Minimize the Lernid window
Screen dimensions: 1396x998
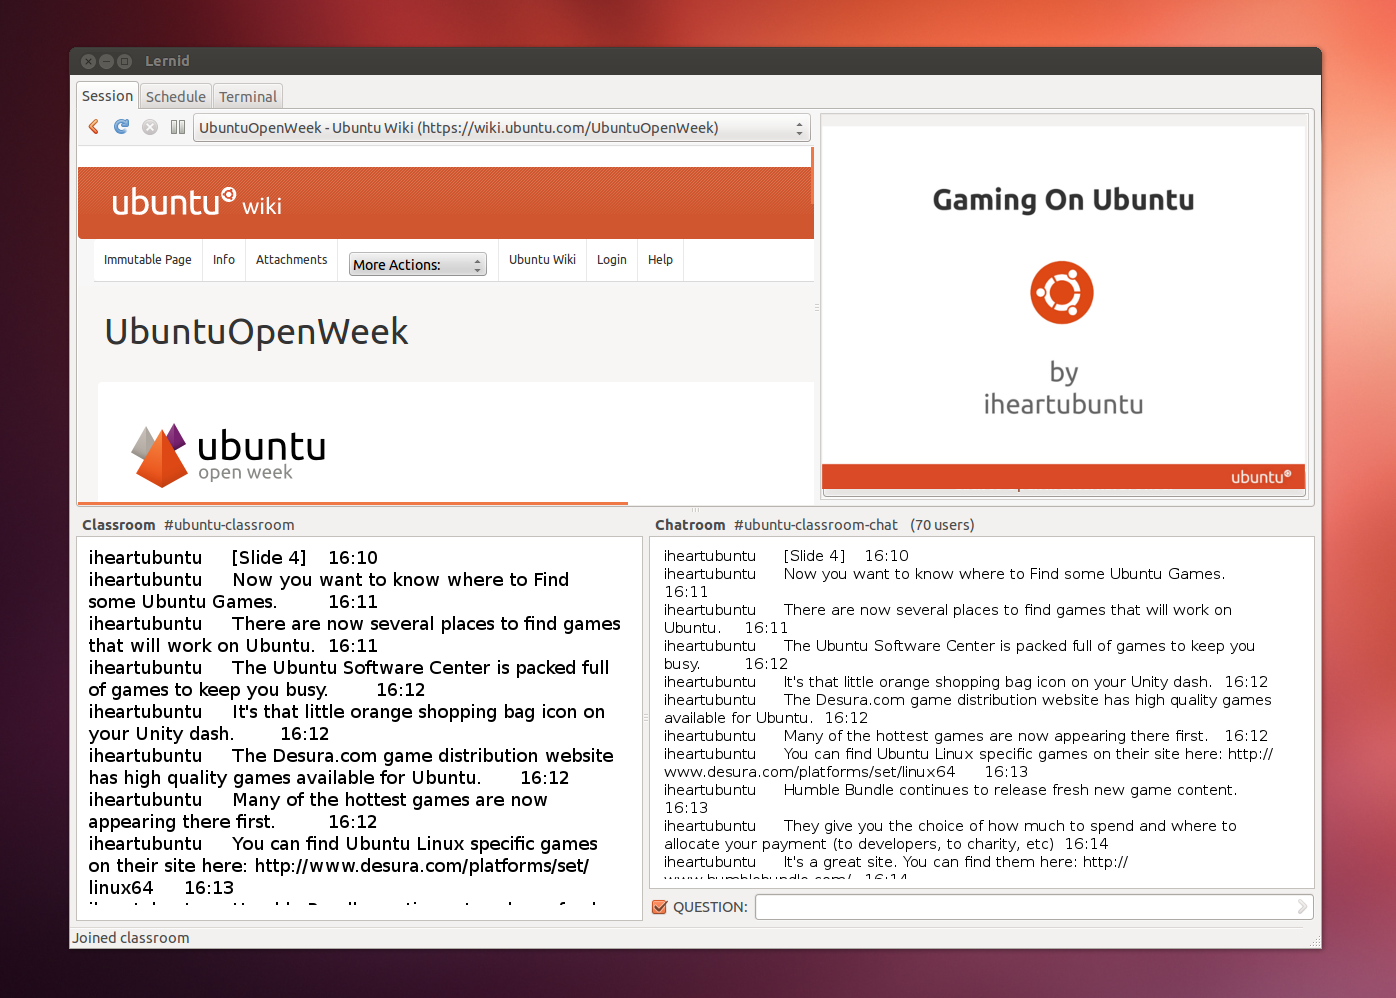[x=107, y=61]
